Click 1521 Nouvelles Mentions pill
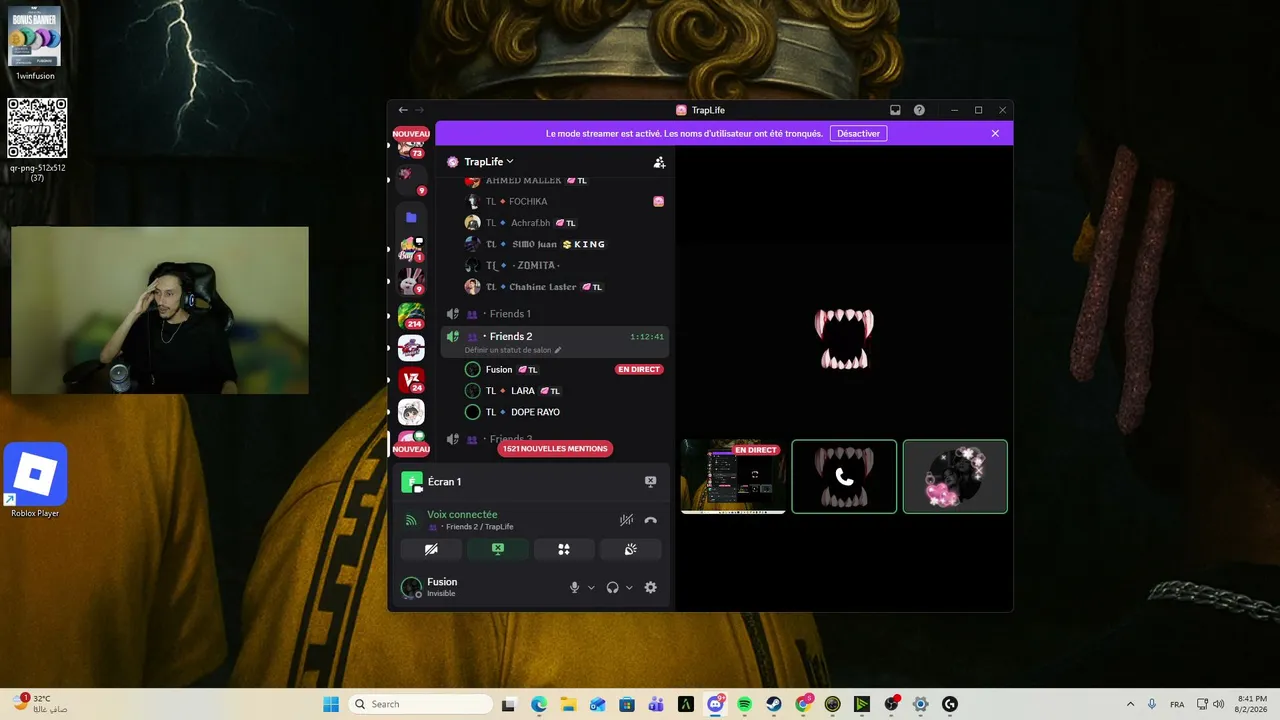Image resolution: width=1280 pixels, height=720 pixels. pyautogui.click(x=555, y=449)
